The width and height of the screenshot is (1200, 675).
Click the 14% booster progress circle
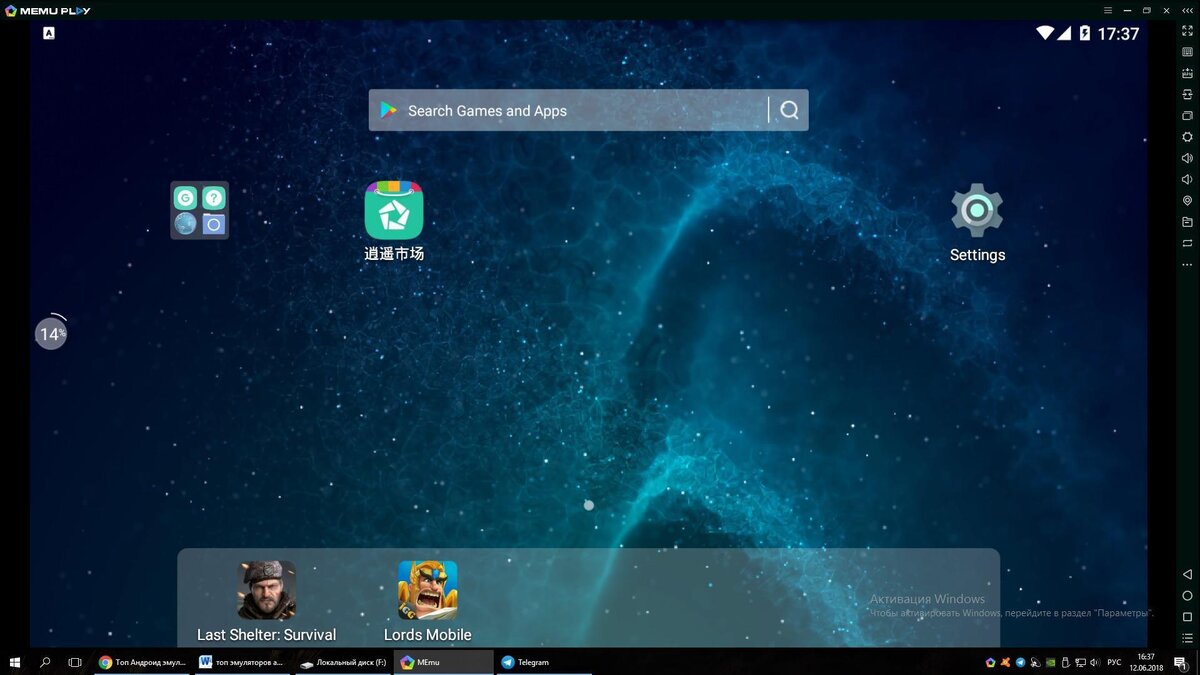click(x=51, y=333)
